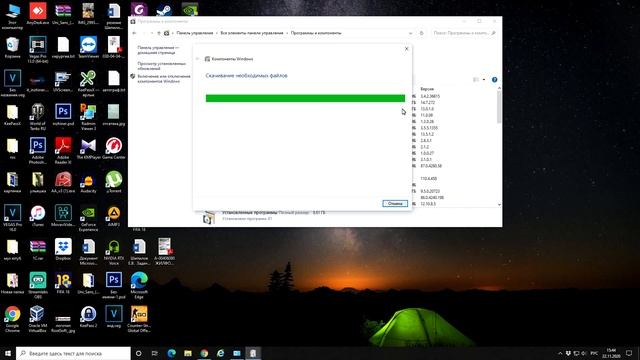Image resolution: width=640 pixels, height=360 pixels.
Task: Select Все элементы панели управления breadcrumb
Action: pos(252,33)
